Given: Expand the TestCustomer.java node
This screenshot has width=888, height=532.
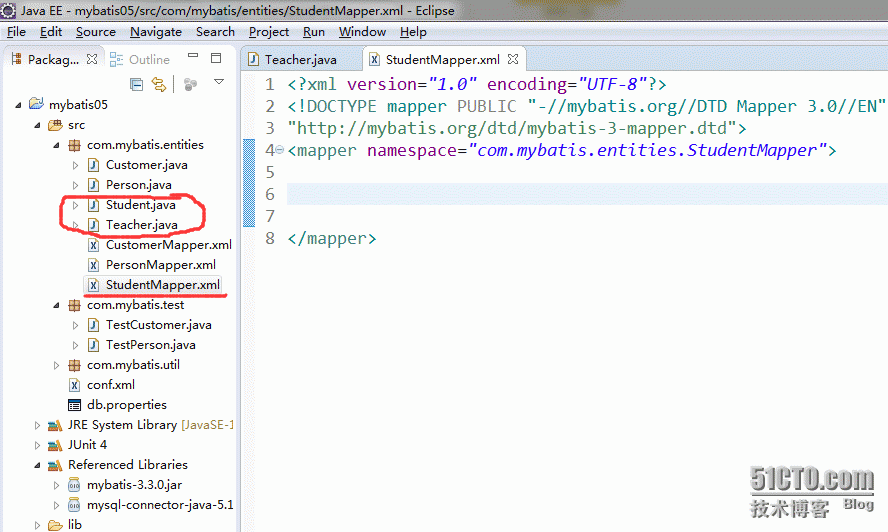Looking at the screenshot, I should point(75,325).
